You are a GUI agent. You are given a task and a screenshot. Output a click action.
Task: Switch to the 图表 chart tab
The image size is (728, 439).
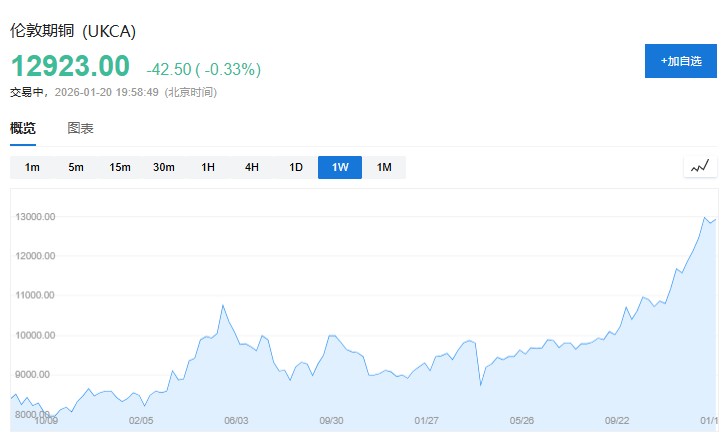point(81,128)
